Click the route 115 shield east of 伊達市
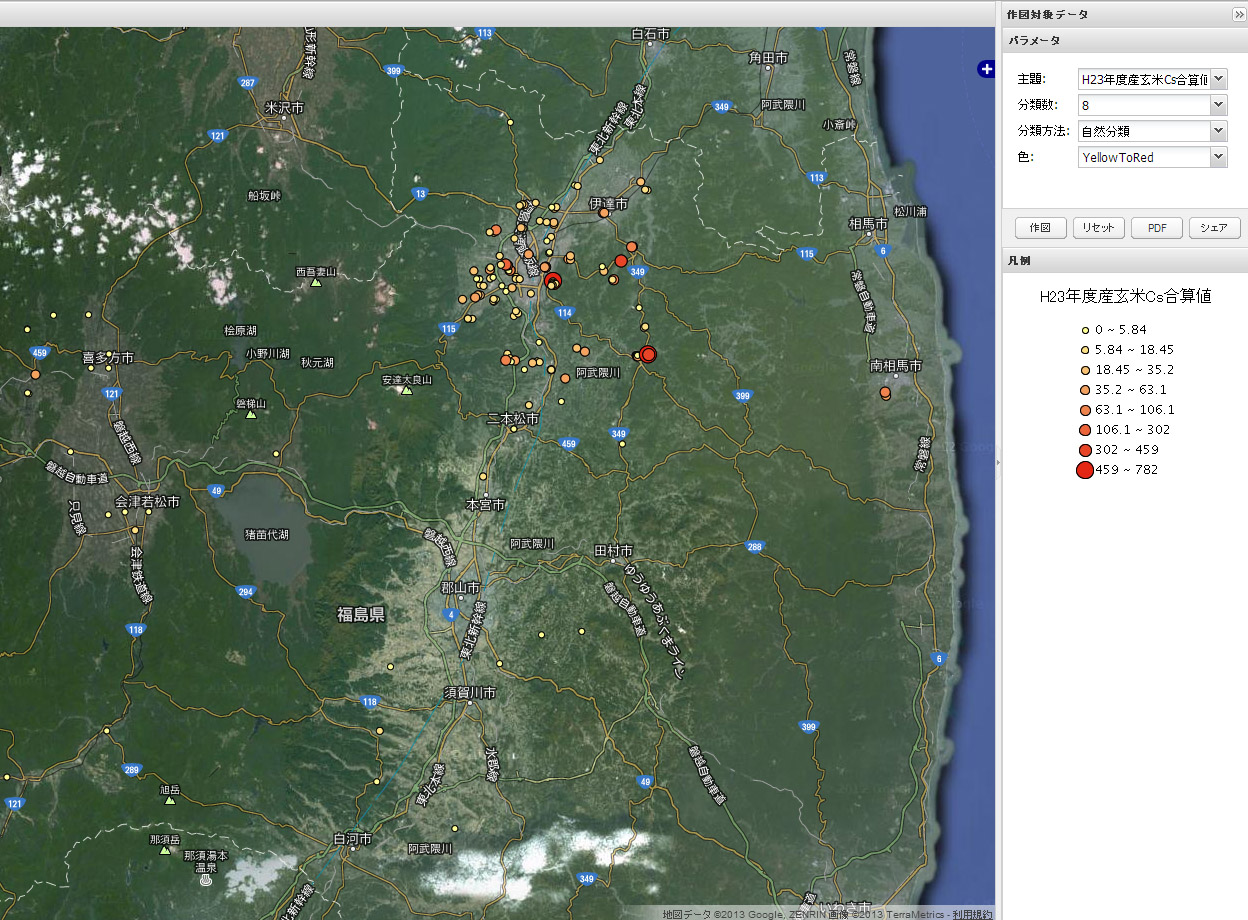1248x920 pixels. 806,254
